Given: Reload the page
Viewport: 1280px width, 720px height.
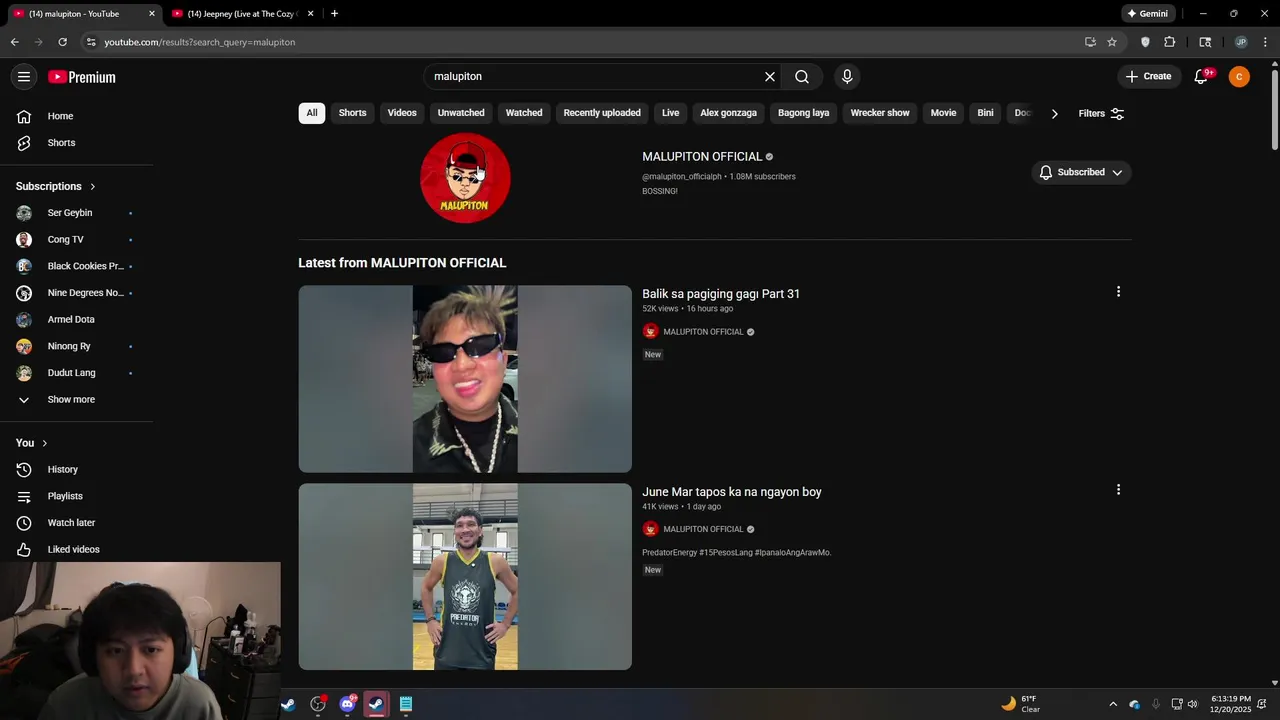Looking at the screenshot, I should (62, 42).
